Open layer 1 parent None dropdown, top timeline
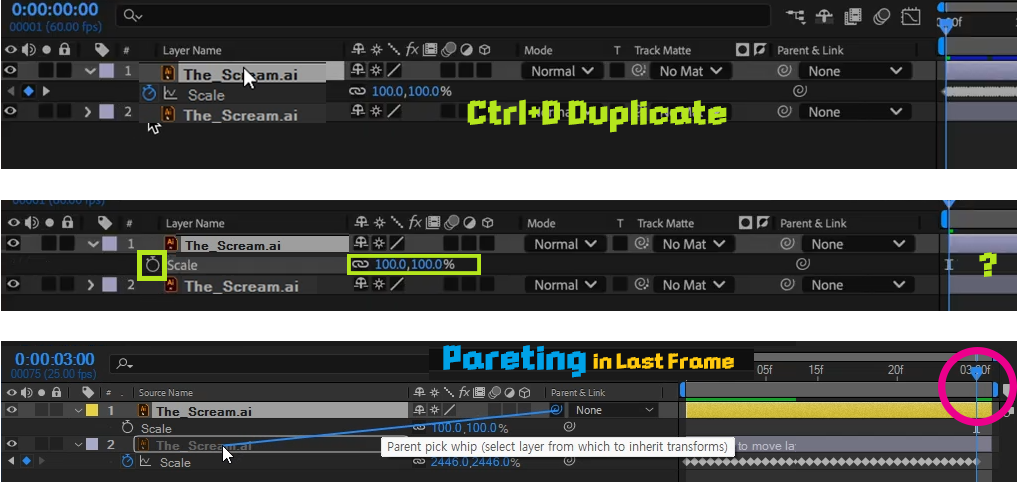Screen dimensions: 1017x482 tap(855, 71)
